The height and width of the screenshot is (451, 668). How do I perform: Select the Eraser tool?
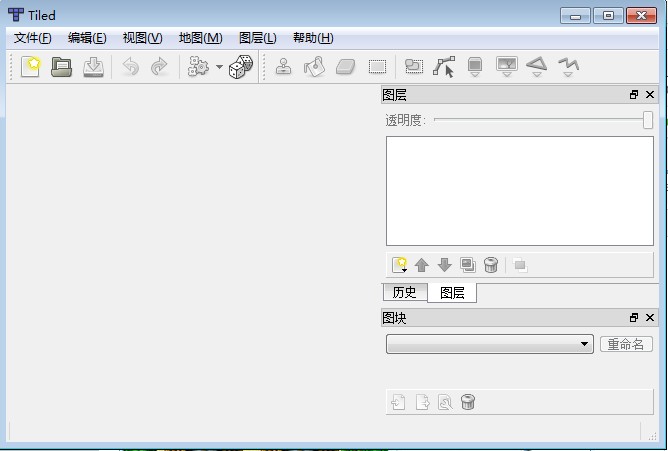tap(346, 67)
